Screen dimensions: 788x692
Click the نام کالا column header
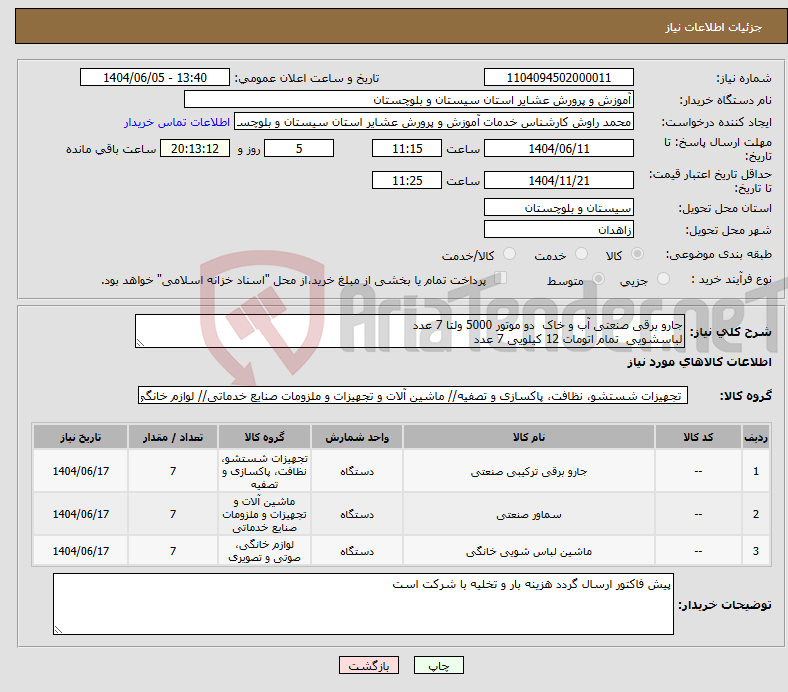pyautogui.click(x=529, y=437)
